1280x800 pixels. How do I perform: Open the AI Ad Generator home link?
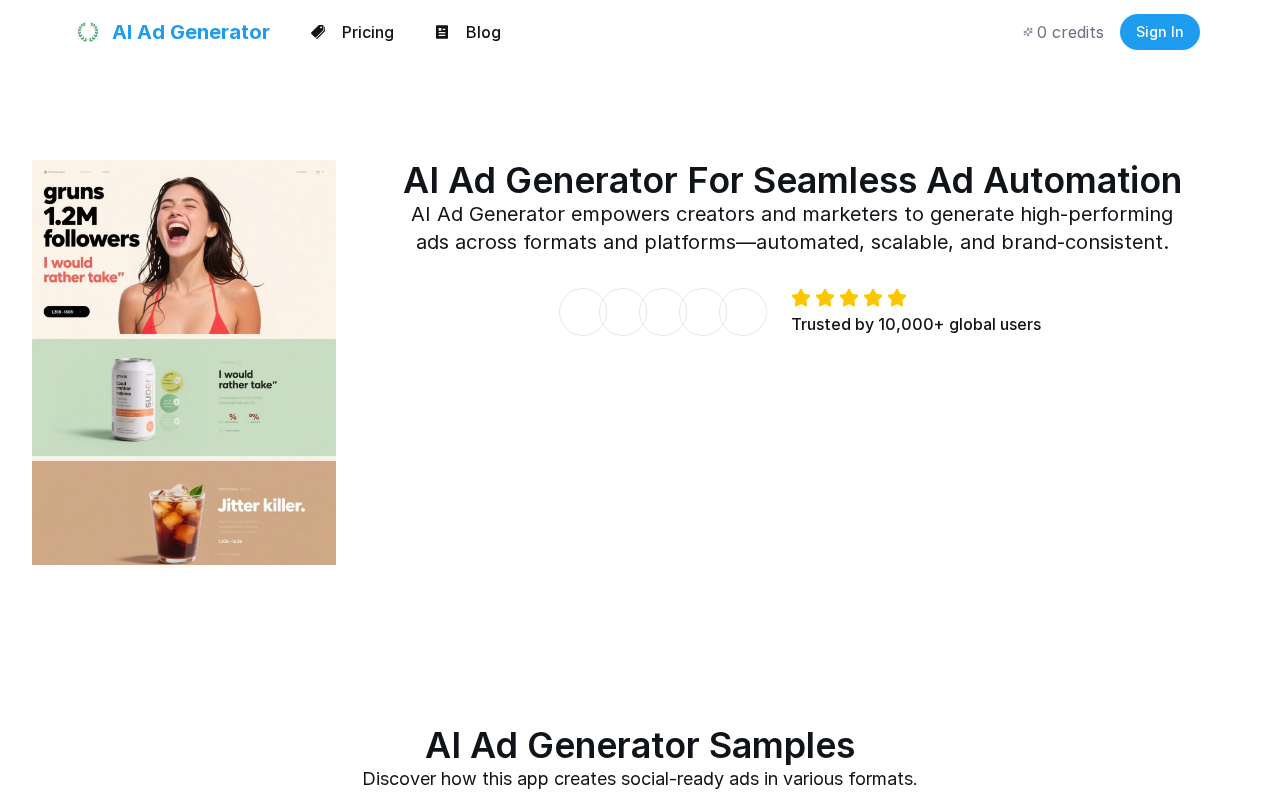click(190, 32)
